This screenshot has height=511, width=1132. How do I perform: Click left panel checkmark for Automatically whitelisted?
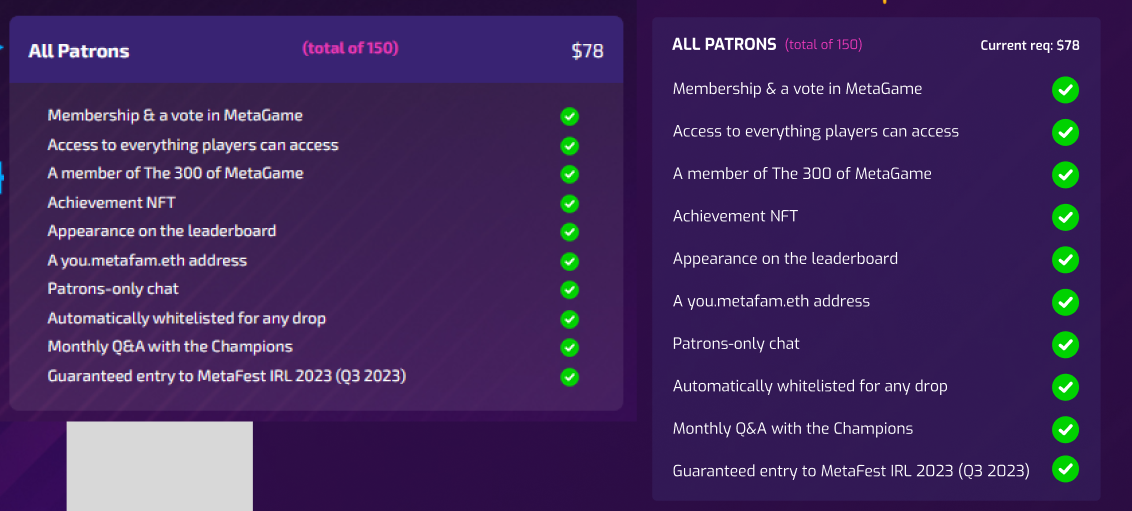[570, 319]
